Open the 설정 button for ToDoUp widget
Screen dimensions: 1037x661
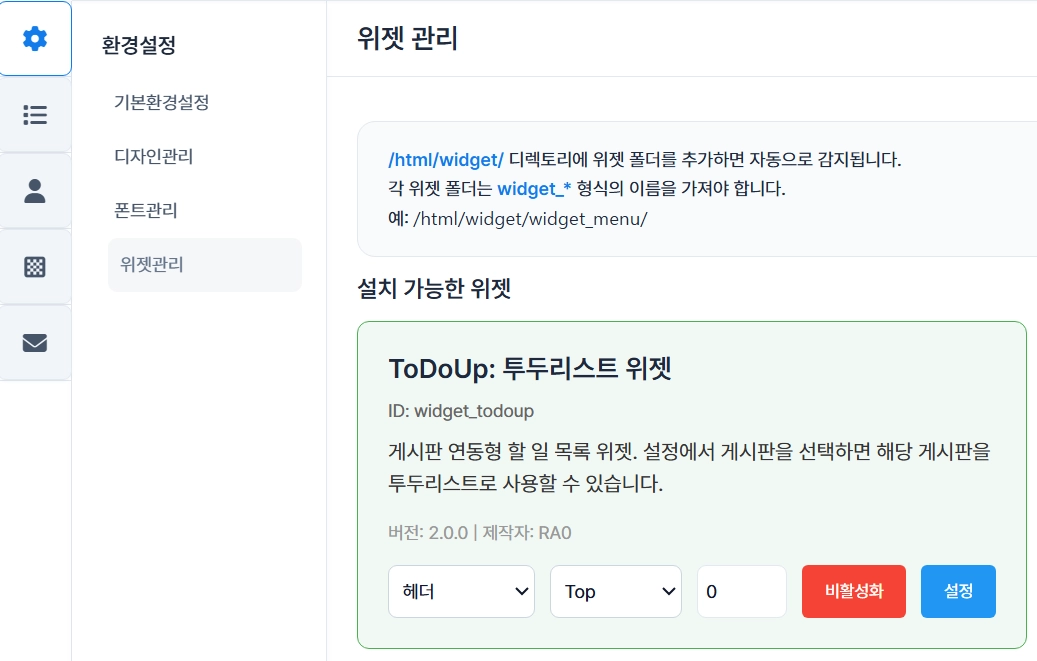pos(958,591)
